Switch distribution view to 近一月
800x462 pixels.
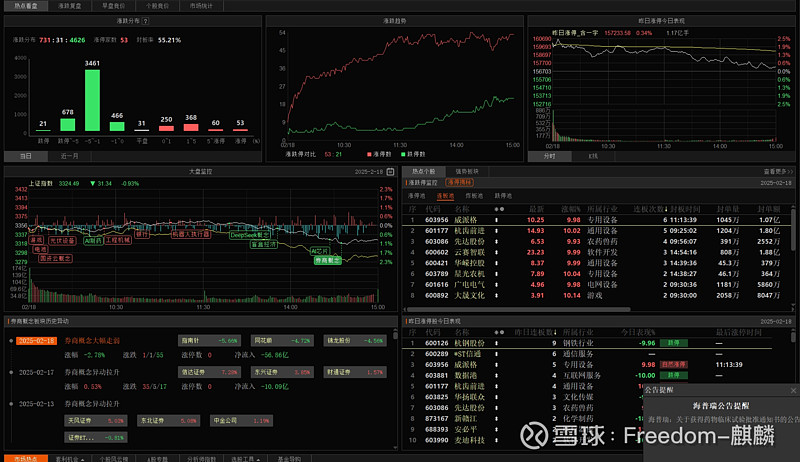(x=69, y=156)
